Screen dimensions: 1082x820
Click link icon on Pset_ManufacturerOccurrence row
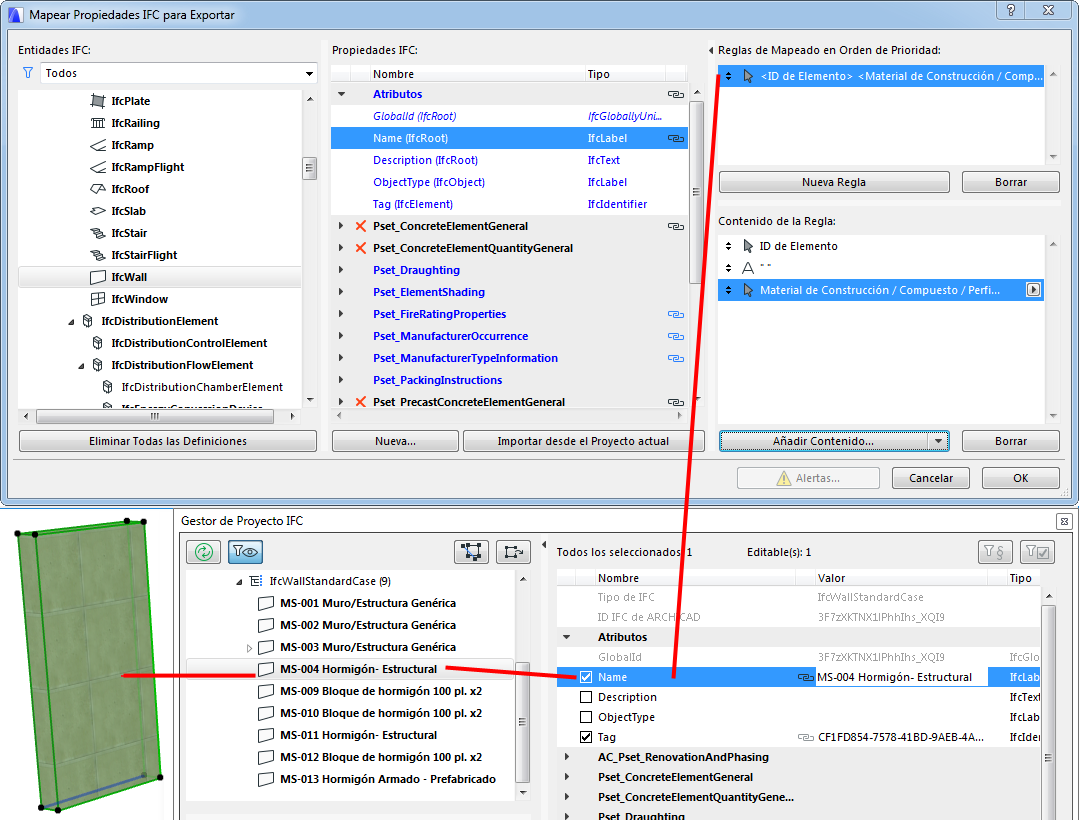point(676,336)
